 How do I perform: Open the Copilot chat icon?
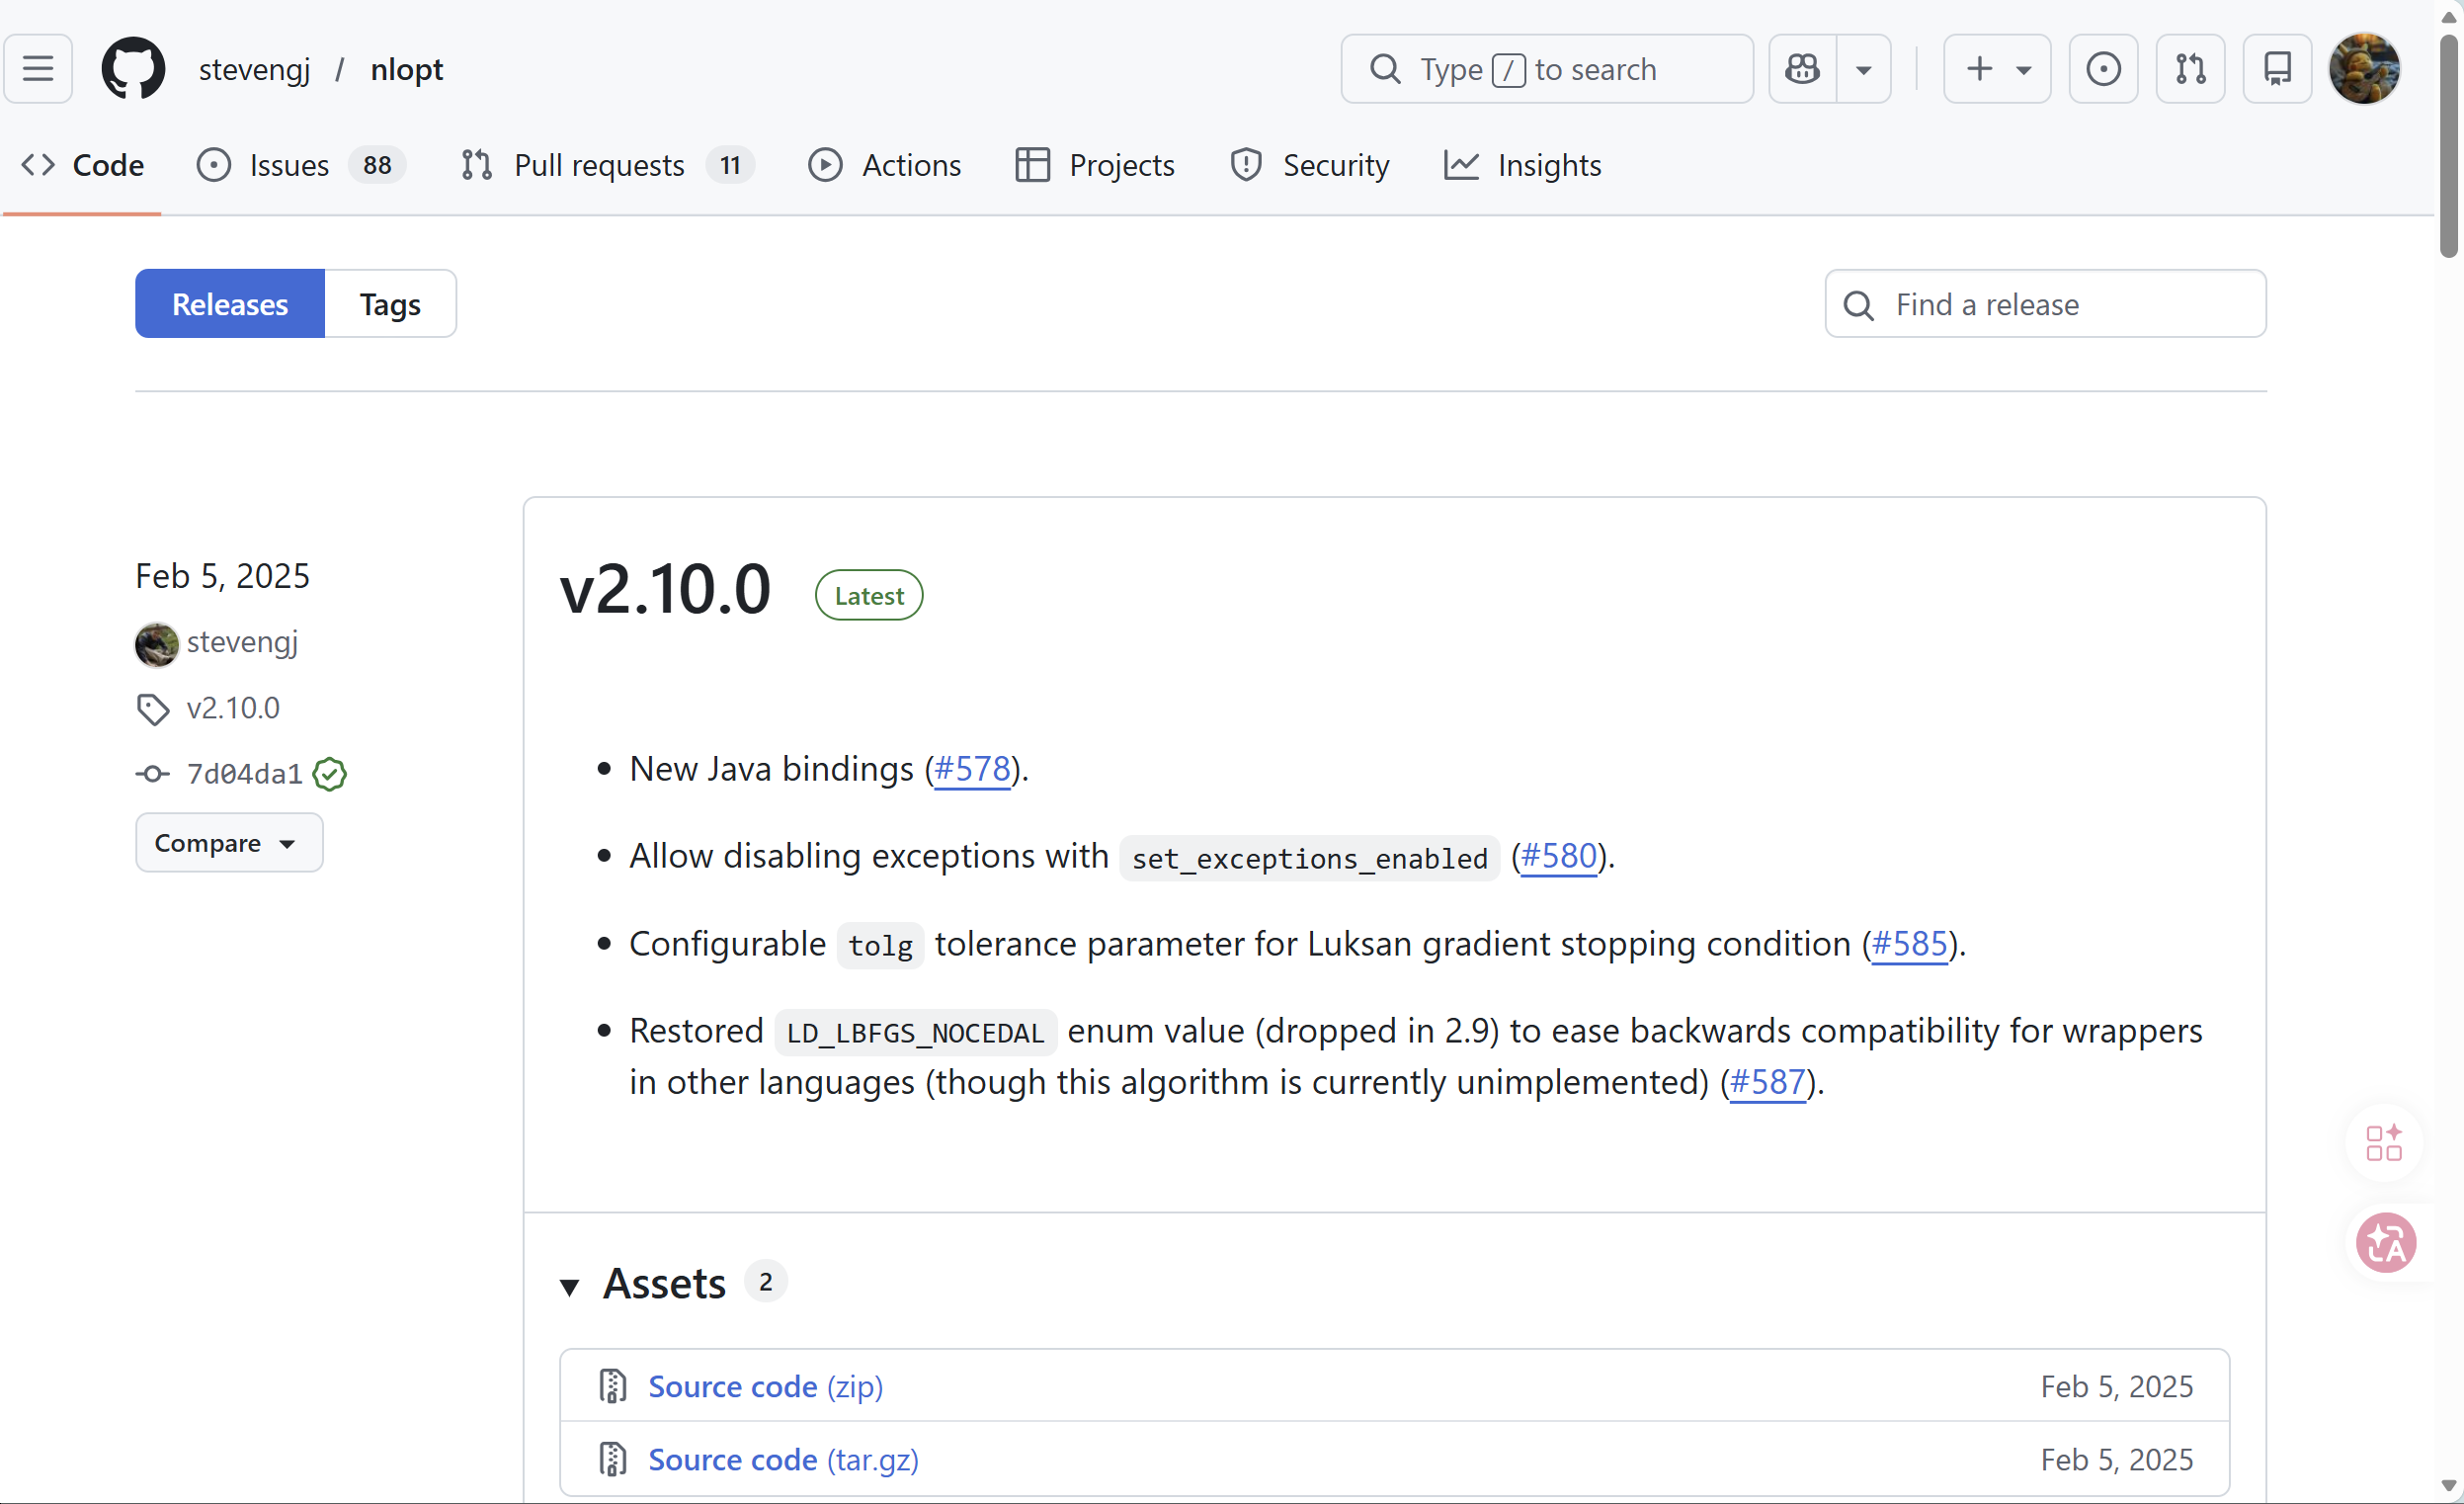point(1802,69)
